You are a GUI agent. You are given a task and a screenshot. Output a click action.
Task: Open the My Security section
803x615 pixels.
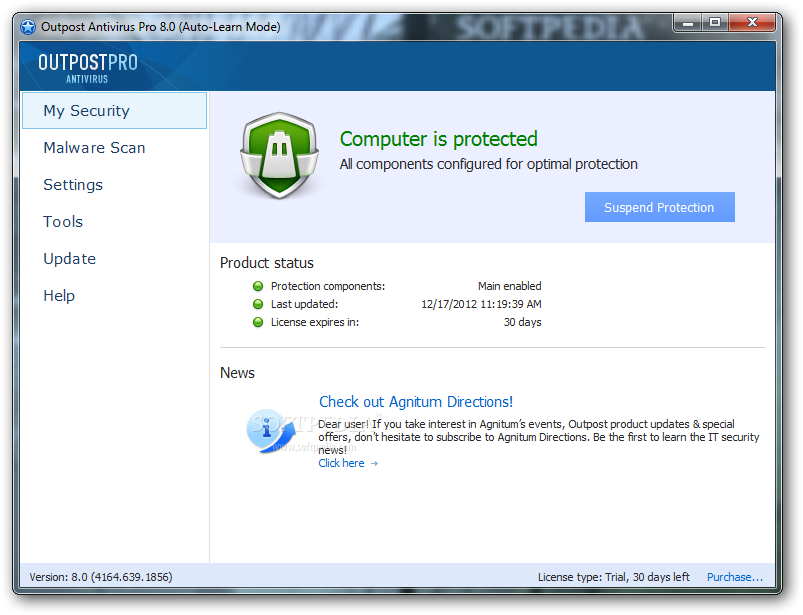click(114, 111)
